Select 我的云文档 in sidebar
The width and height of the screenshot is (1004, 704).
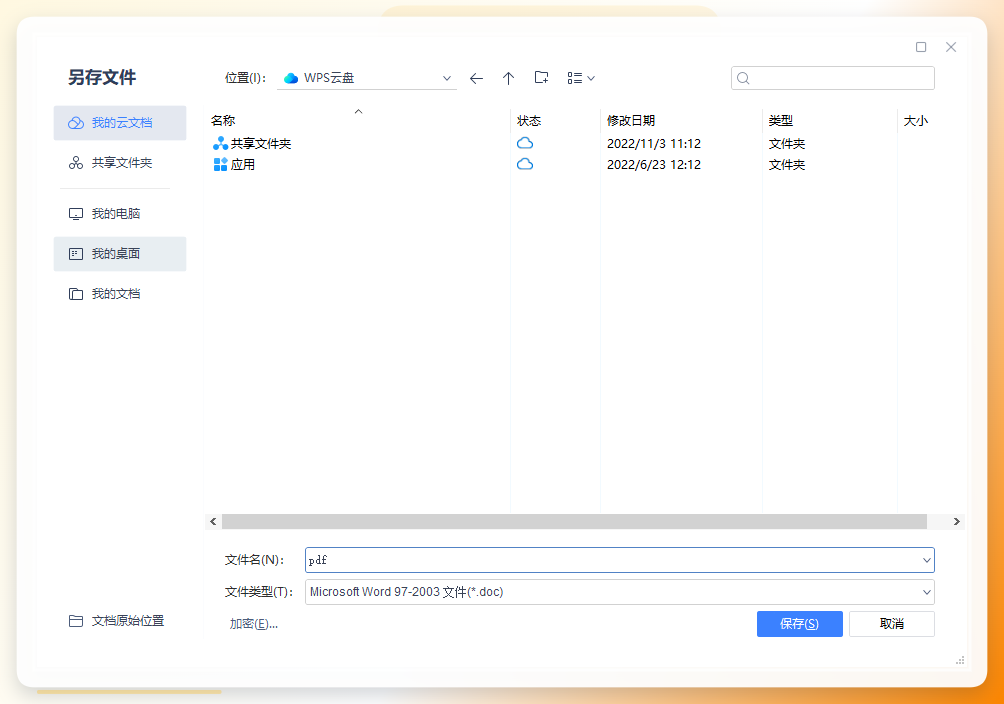(x=120, y=123)
